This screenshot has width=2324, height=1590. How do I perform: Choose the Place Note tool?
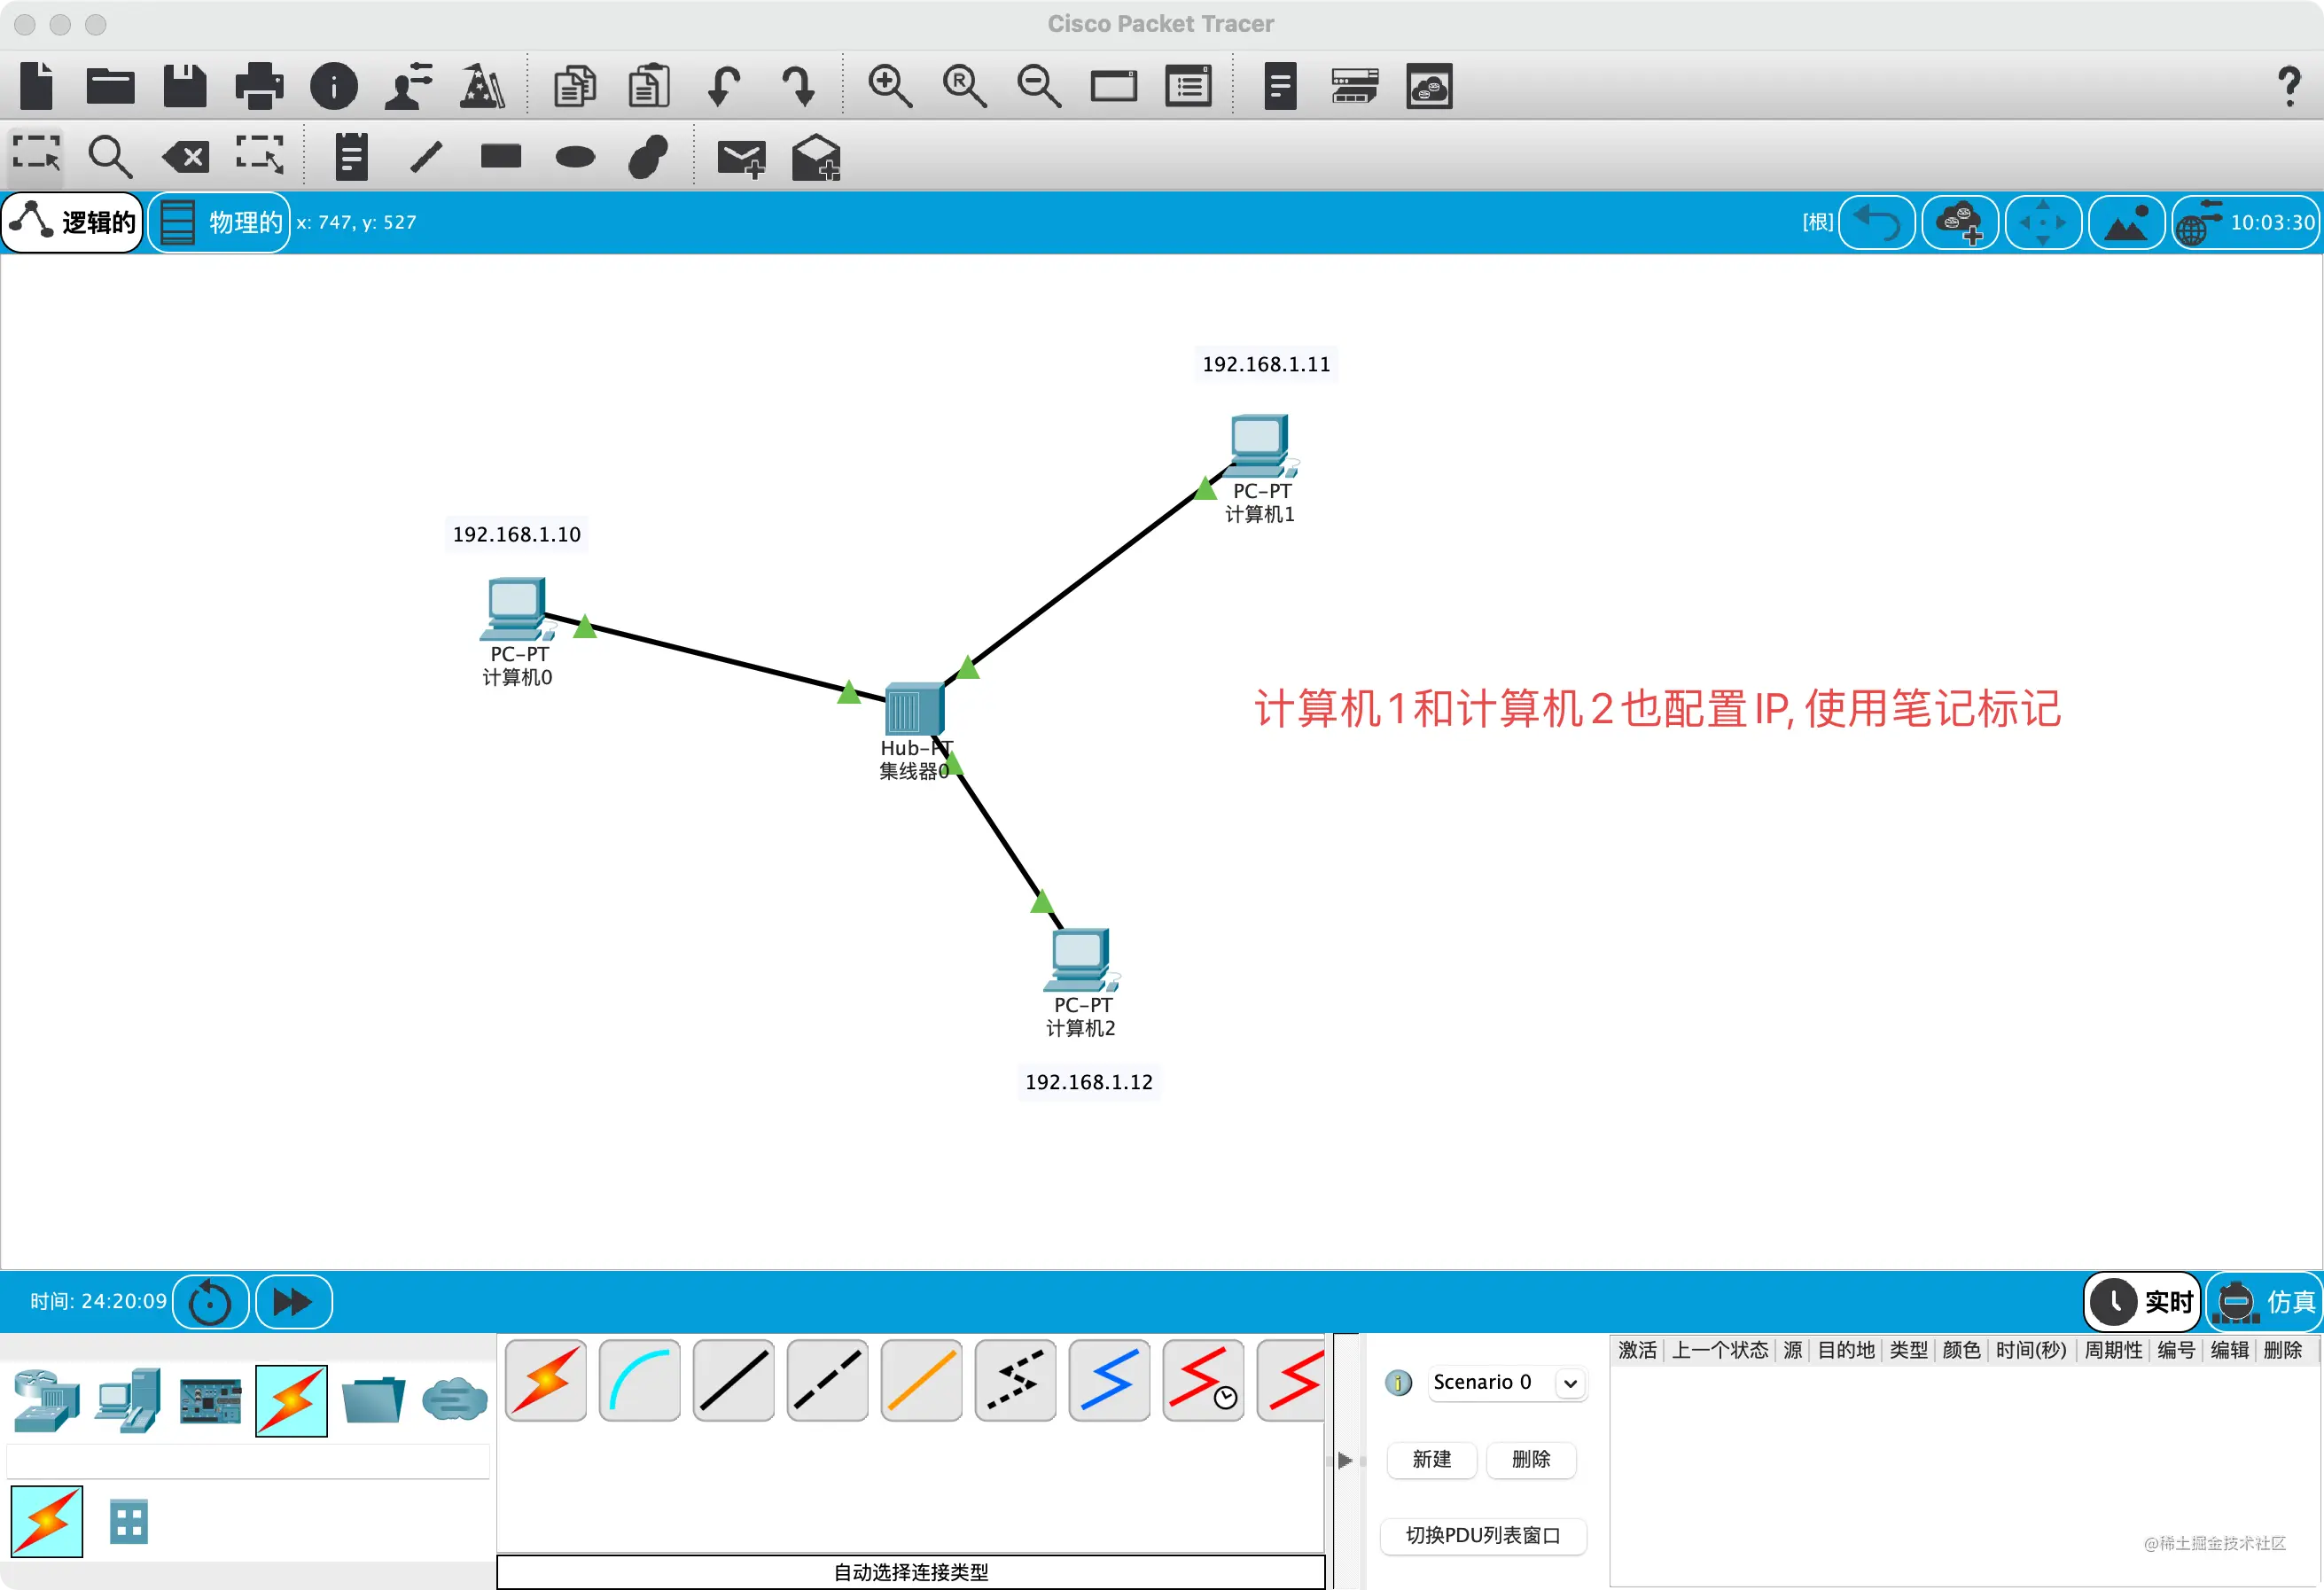click(351, 156)
